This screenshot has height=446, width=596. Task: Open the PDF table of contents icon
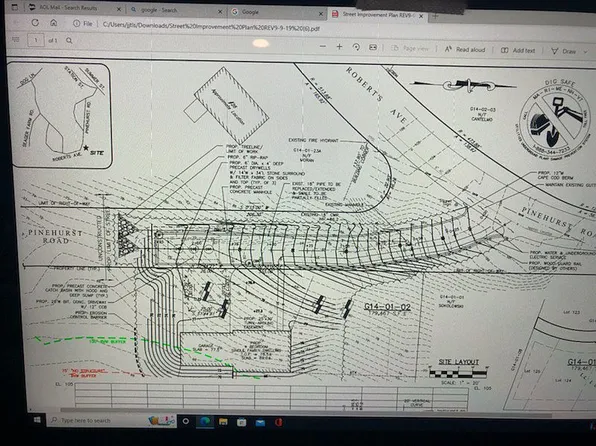(x=16, y=40)
